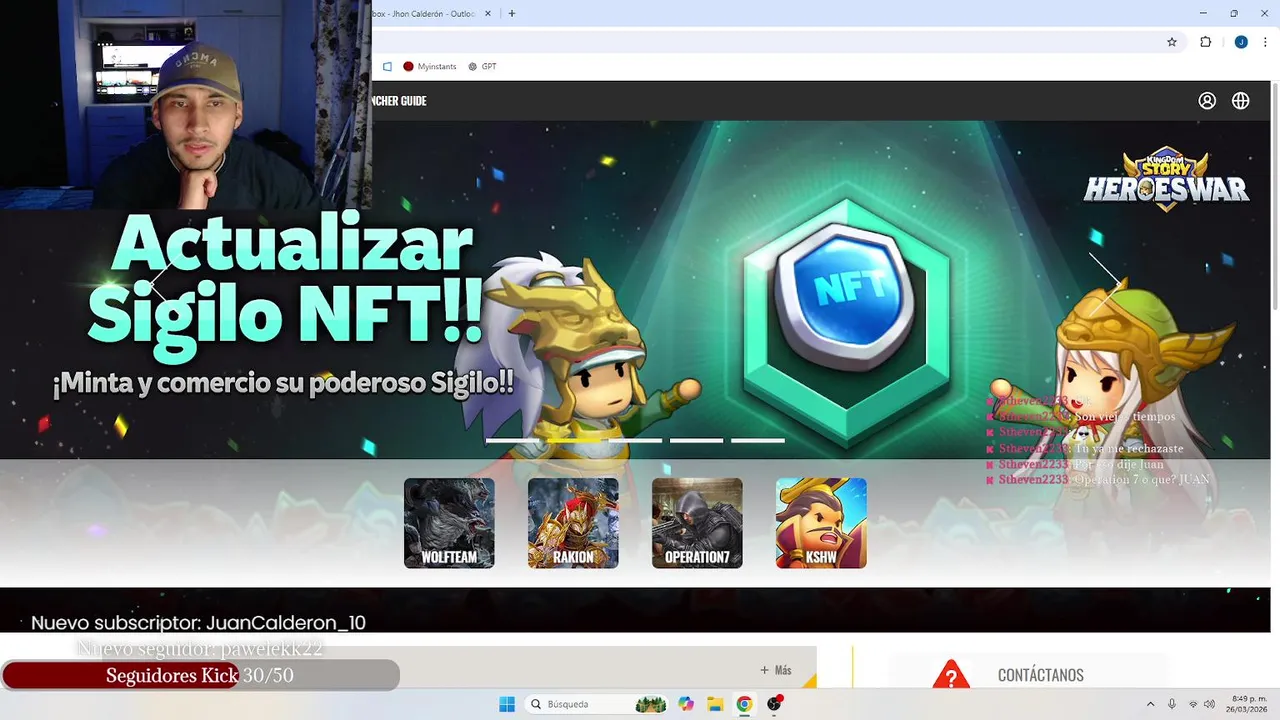1280x720 pixels.
Task: Open the account profile icon on site header
Action: pos(1207,101)
